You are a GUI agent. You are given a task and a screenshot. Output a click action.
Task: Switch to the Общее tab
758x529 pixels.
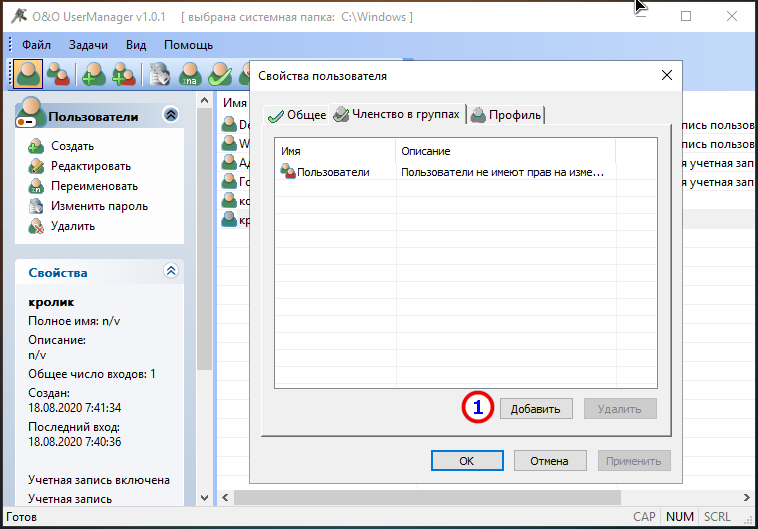297,115
